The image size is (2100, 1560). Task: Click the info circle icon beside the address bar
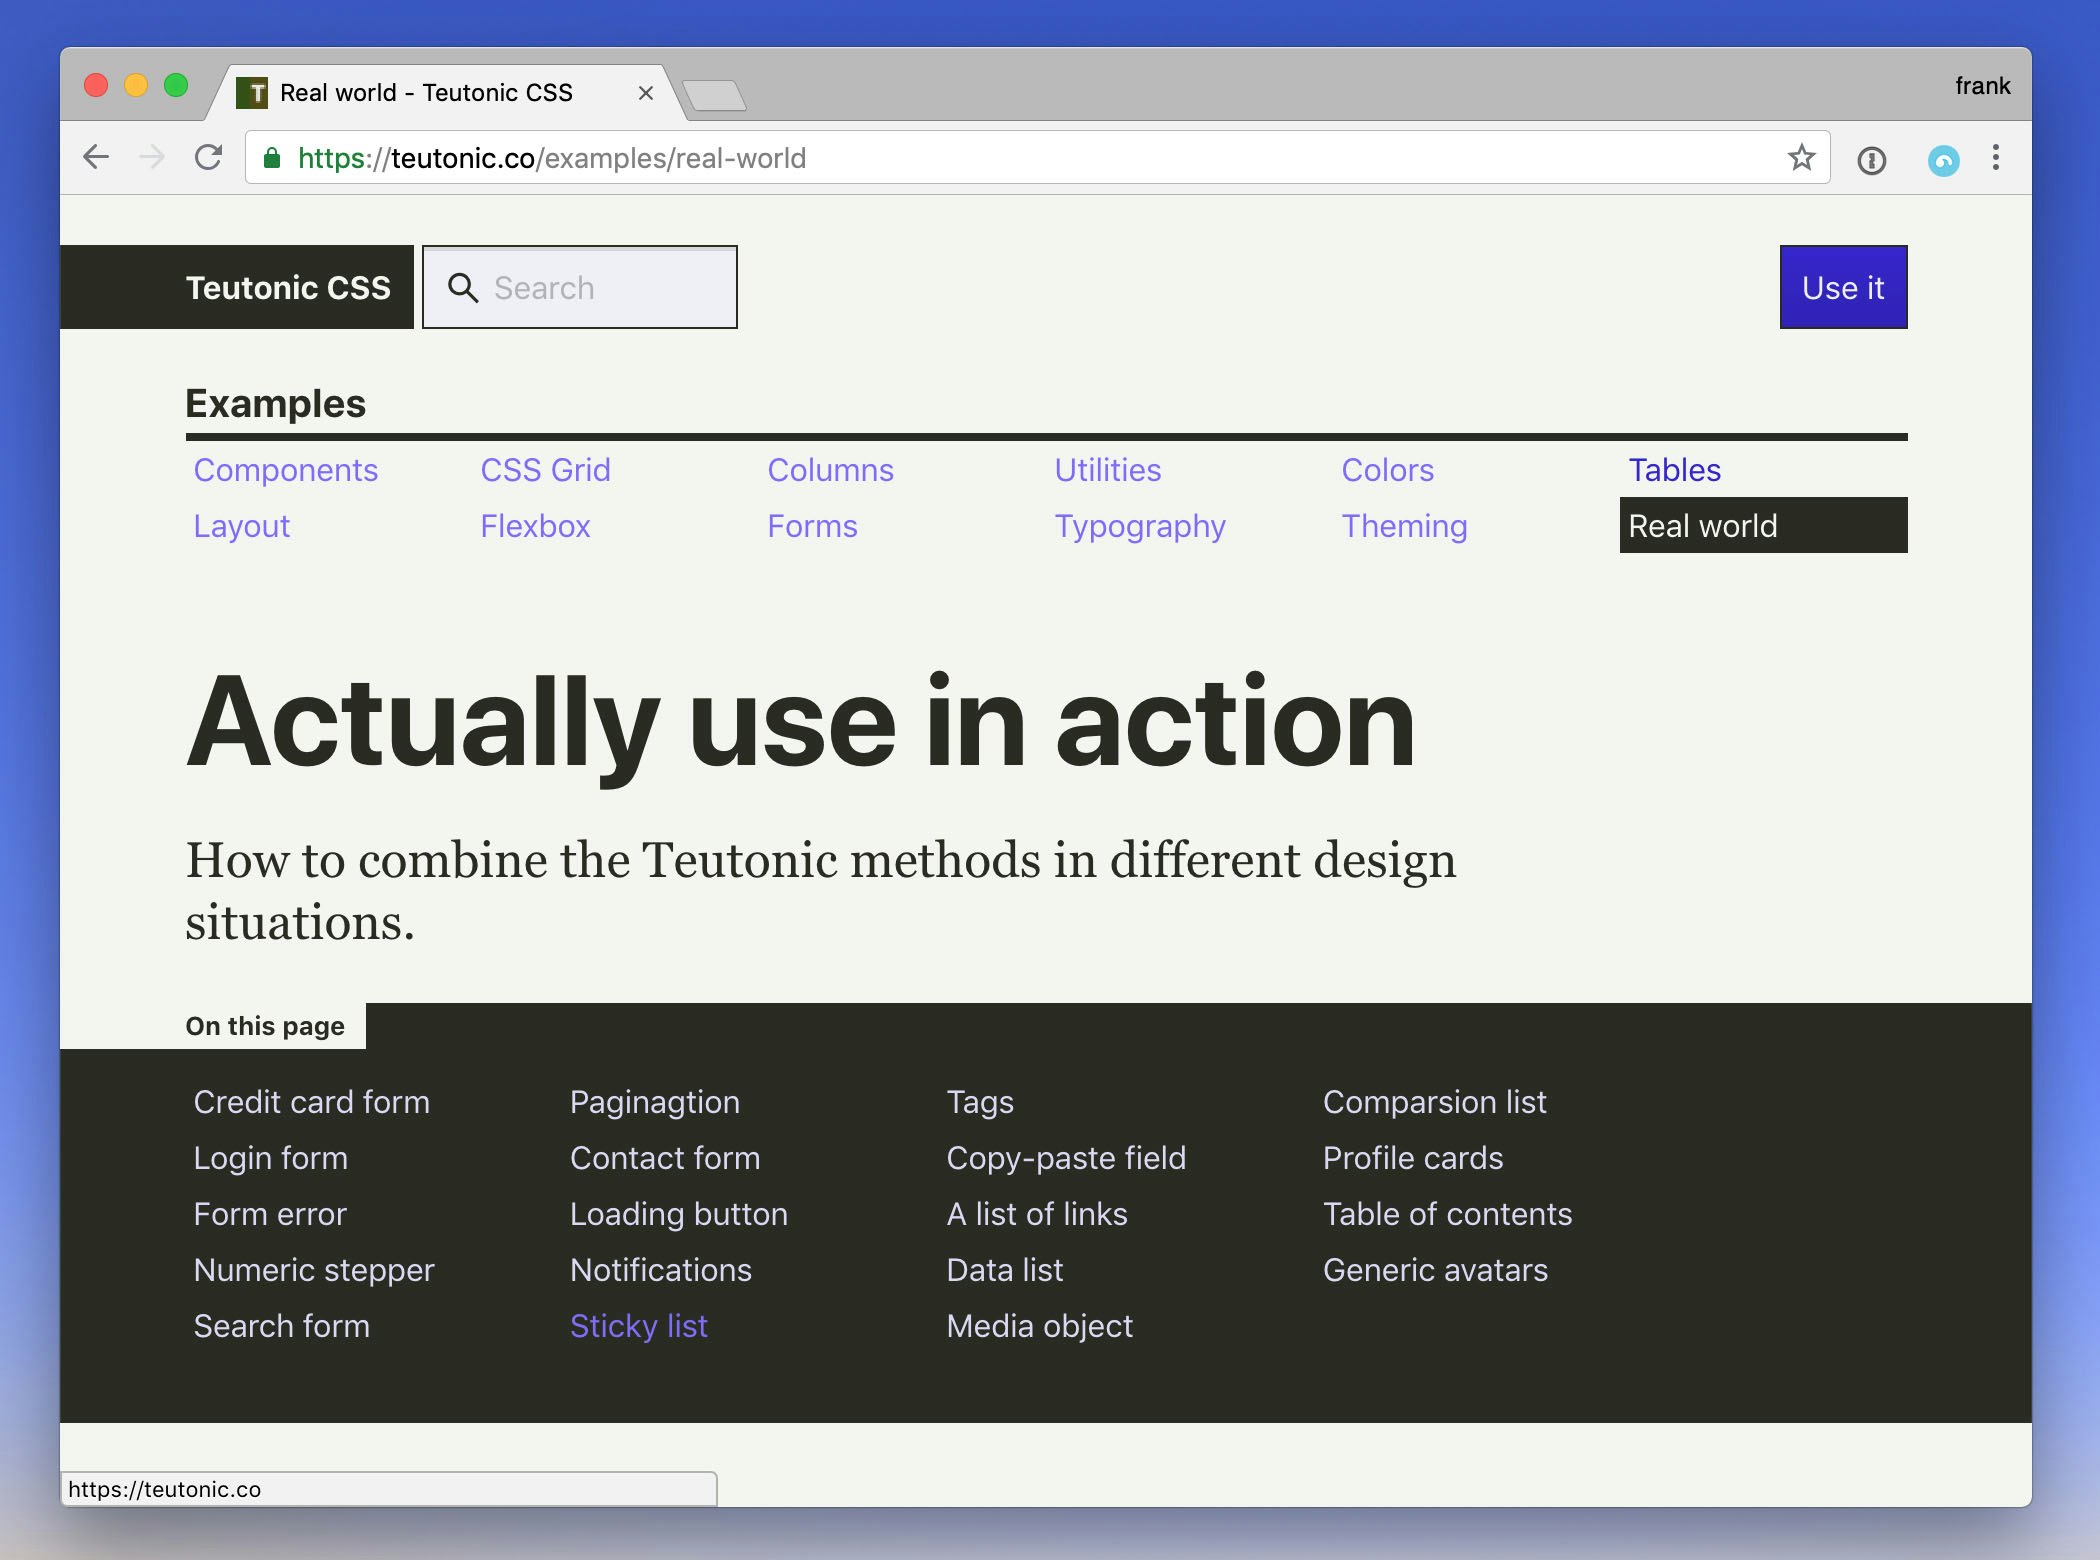(x=1872, y=160)
